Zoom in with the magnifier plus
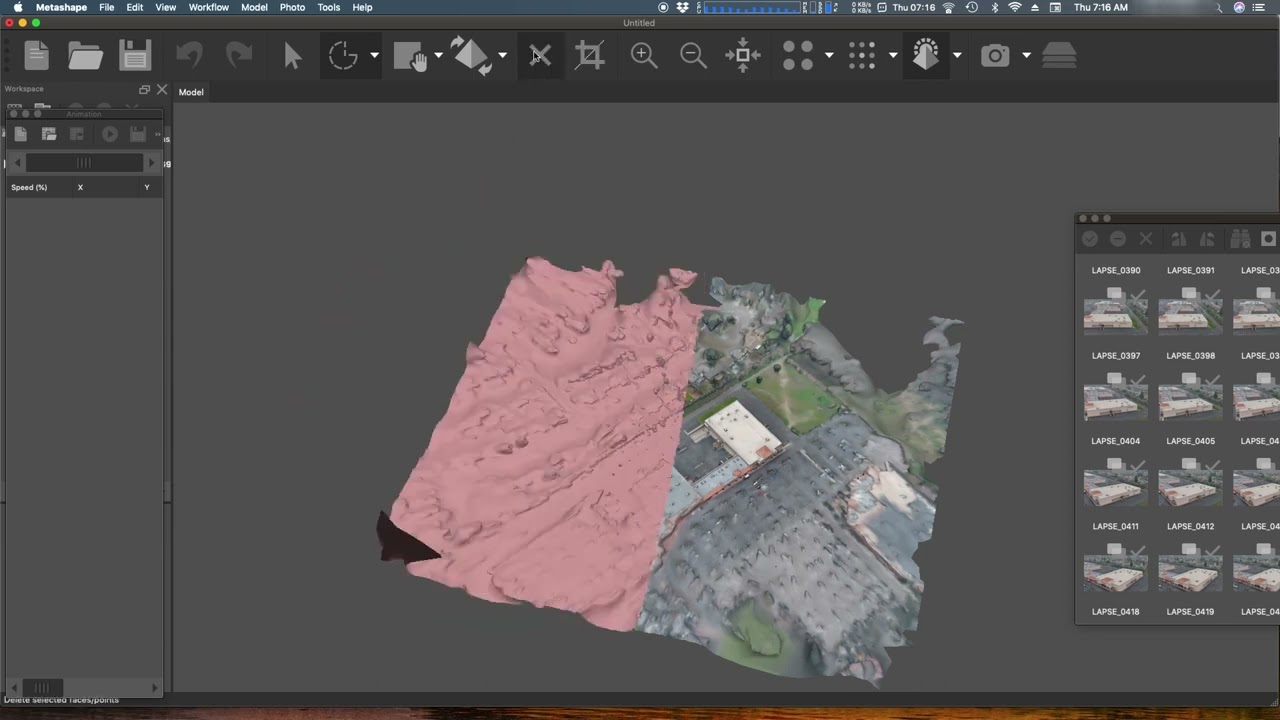The width and height of the screenshot is (1280, 720). (644, 55)
